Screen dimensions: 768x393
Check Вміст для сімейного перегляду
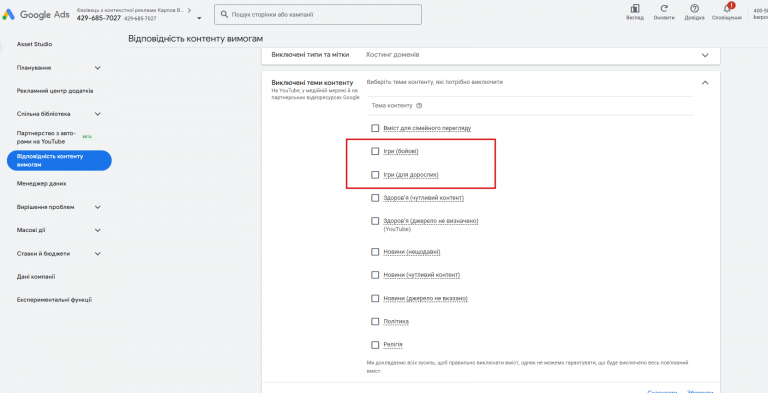[375, 128]
